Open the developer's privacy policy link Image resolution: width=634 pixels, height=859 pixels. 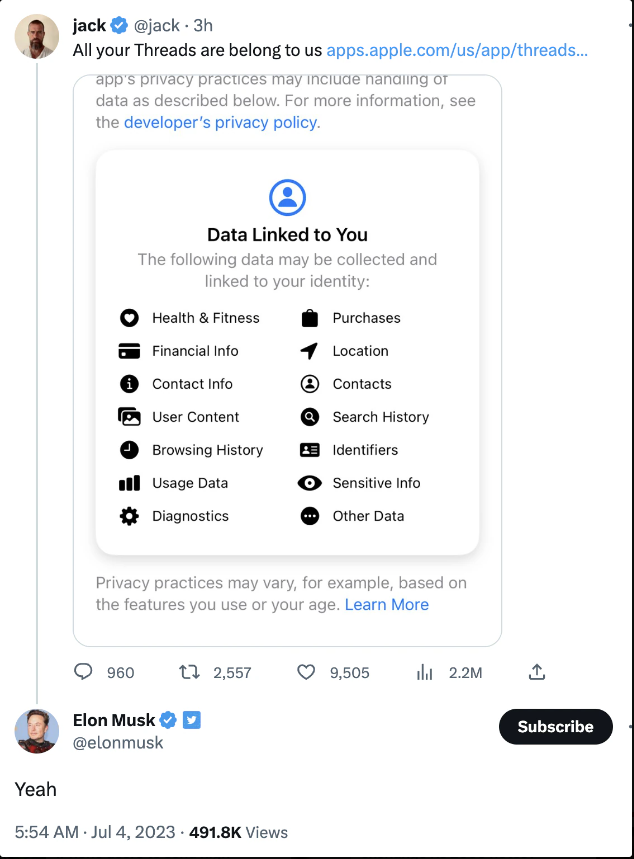(221, 122)
